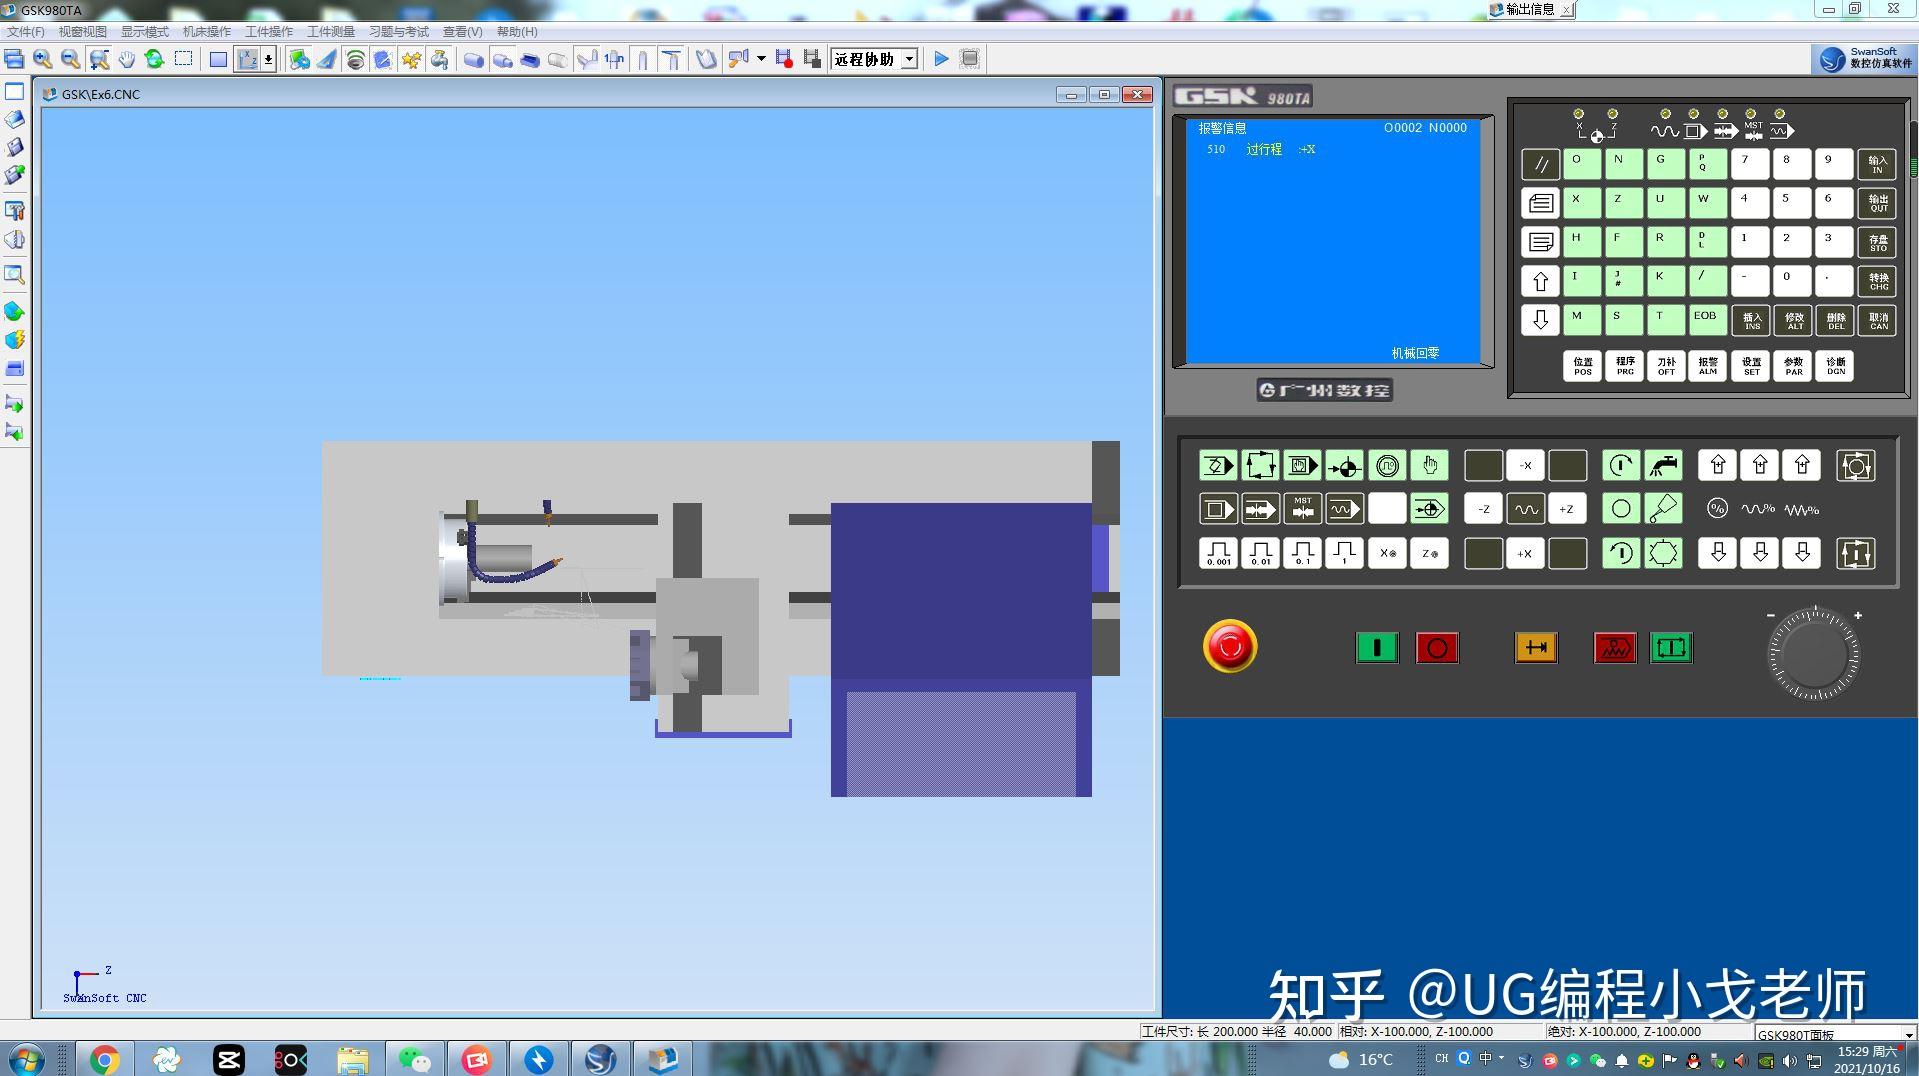
Task: Open the 工件操作 menu
Action: click(269, 31)
